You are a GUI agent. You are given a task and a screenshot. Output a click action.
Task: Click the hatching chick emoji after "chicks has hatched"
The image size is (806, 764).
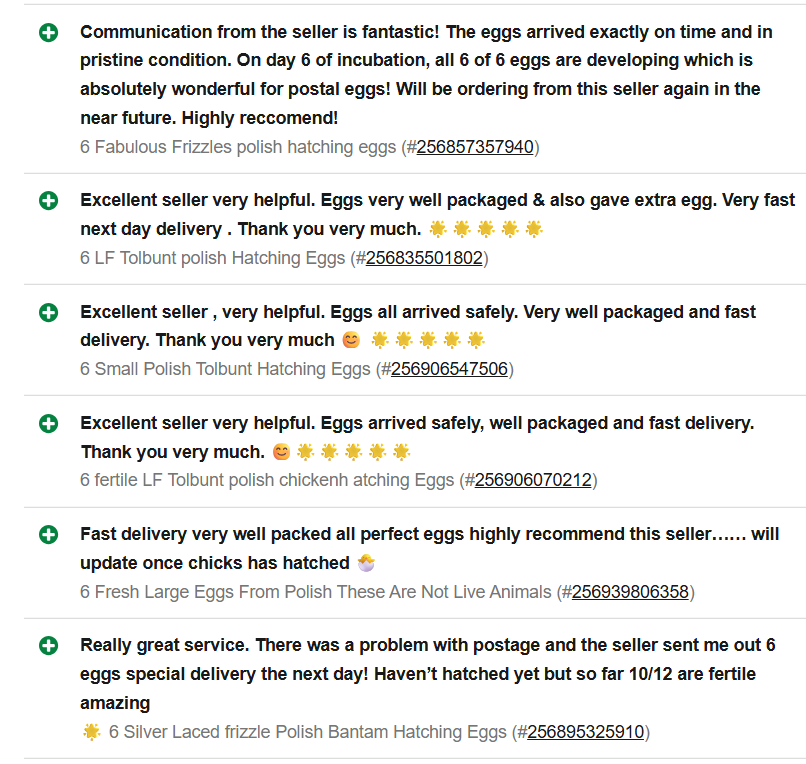pyautogui.click(x=366, y=563)
